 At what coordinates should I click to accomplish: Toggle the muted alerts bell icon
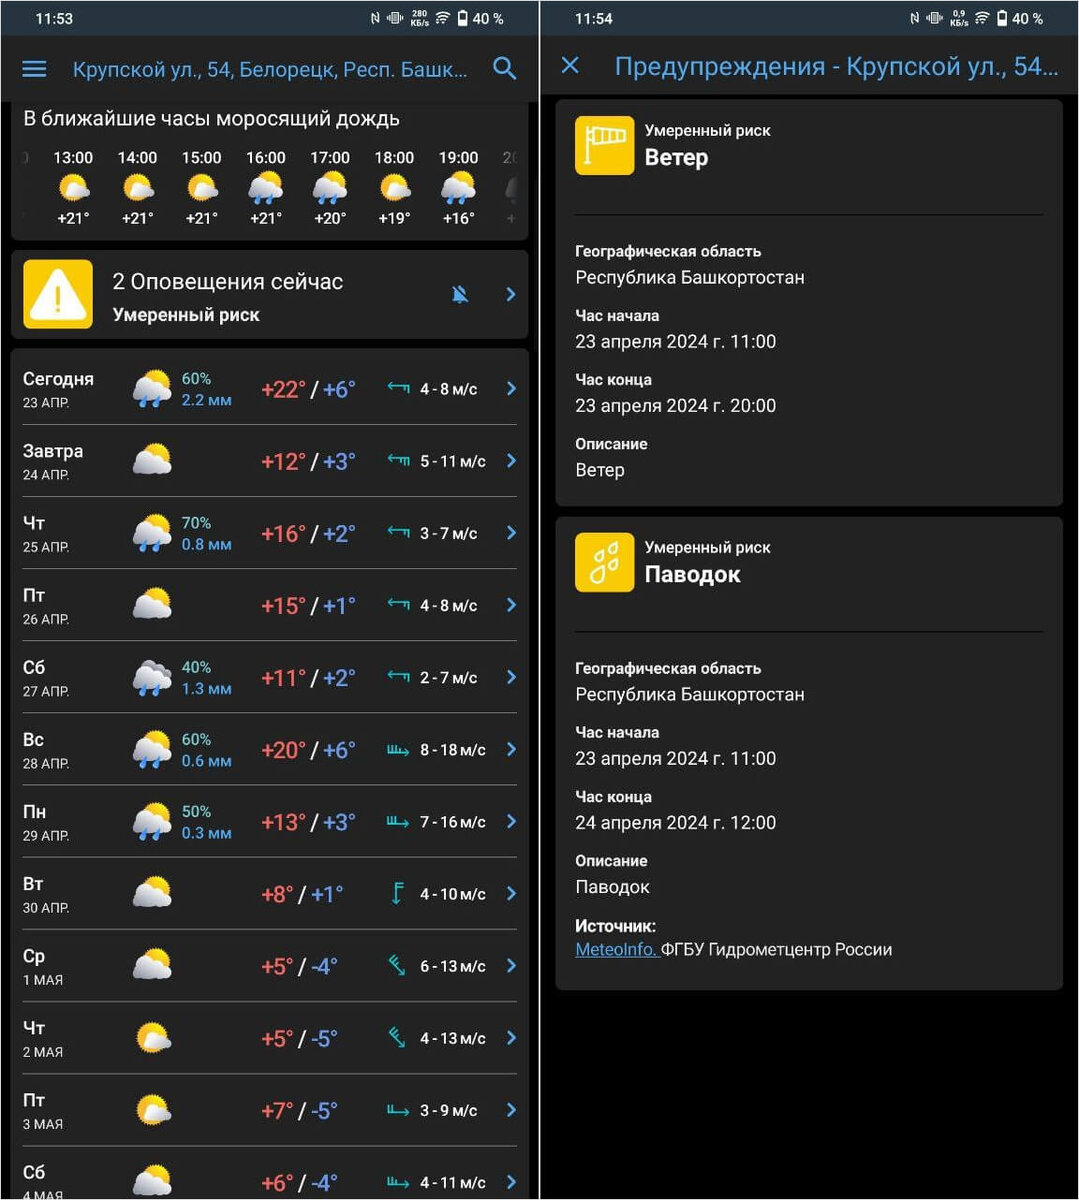[460, 294]
